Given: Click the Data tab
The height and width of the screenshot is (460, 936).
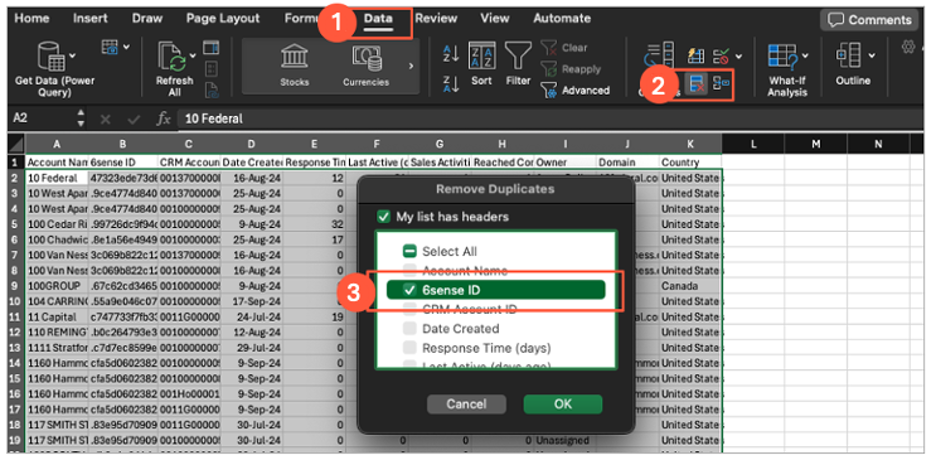Looking at the screenshot, I should 378,18.
